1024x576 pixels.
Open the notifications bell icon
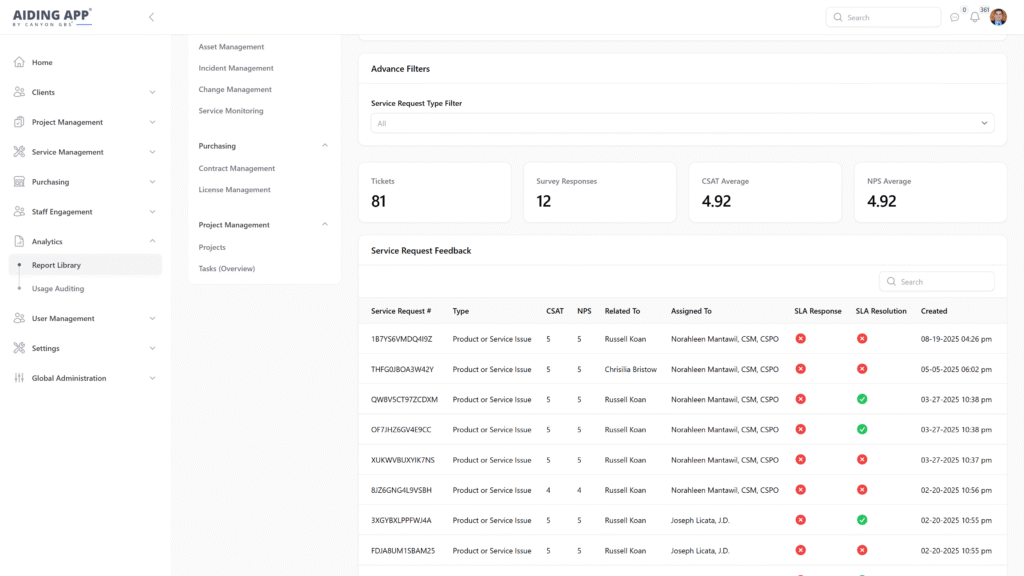coord(975,17)
